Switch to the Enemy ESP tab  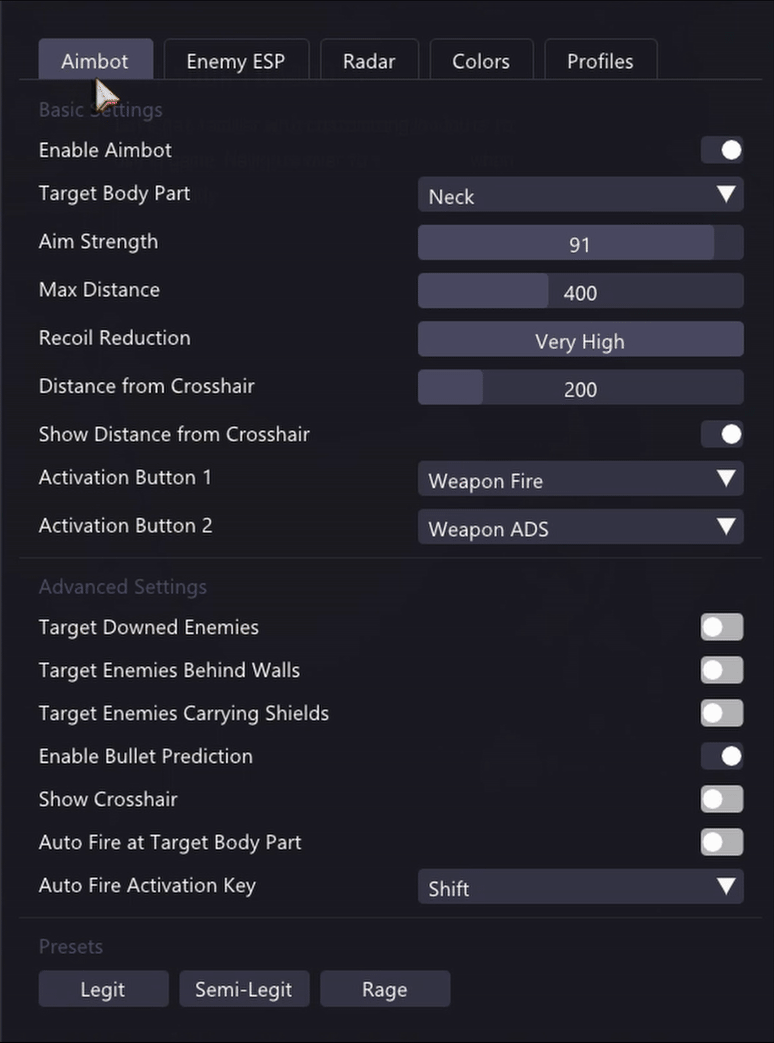[x=236, y=60]
